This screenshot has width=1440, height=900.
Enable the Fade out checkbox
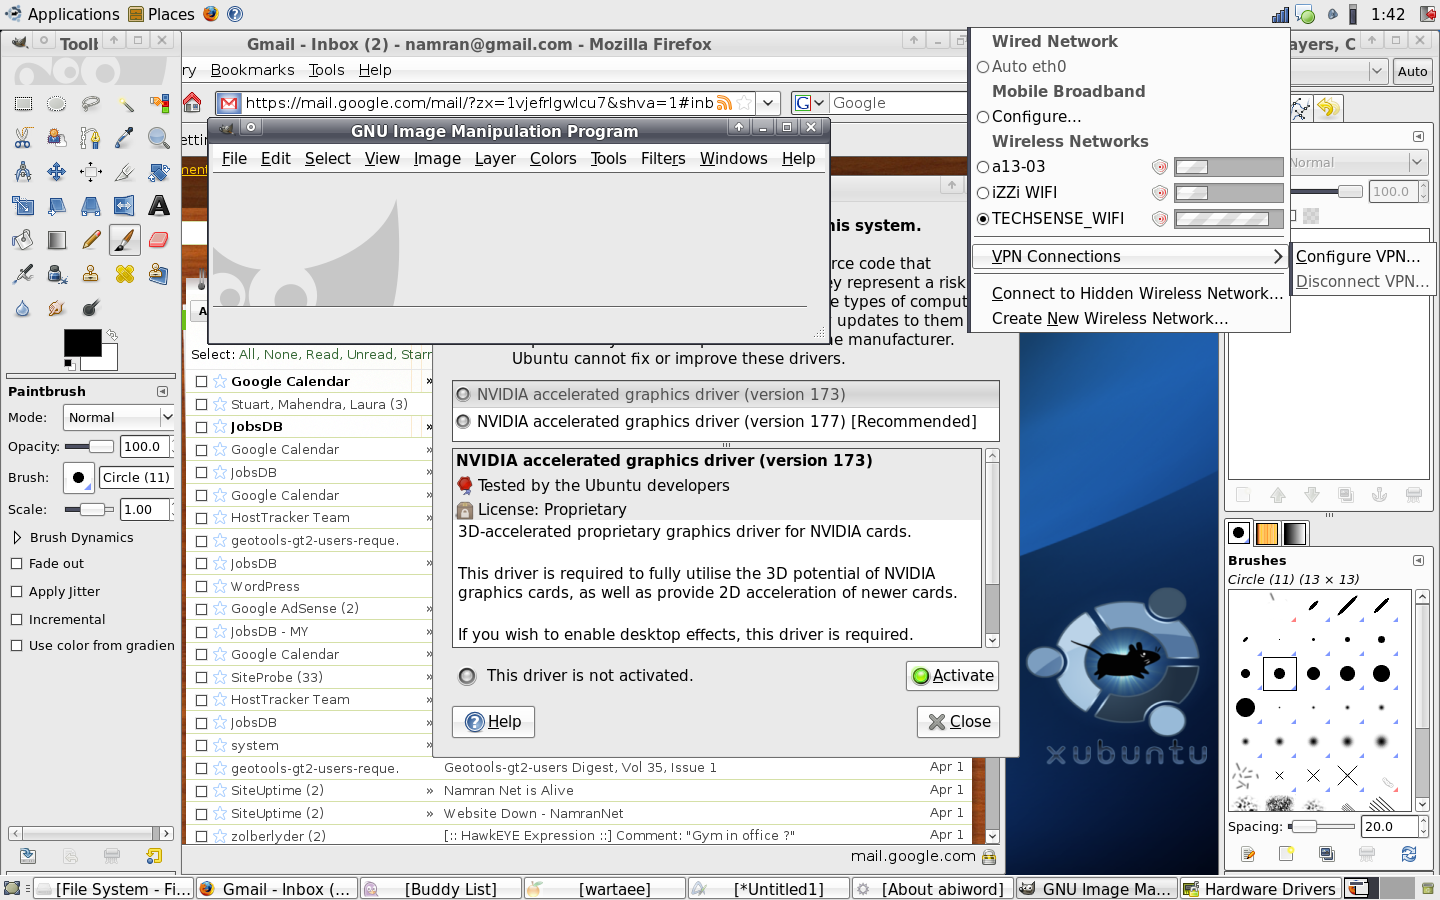pos(17,564)
